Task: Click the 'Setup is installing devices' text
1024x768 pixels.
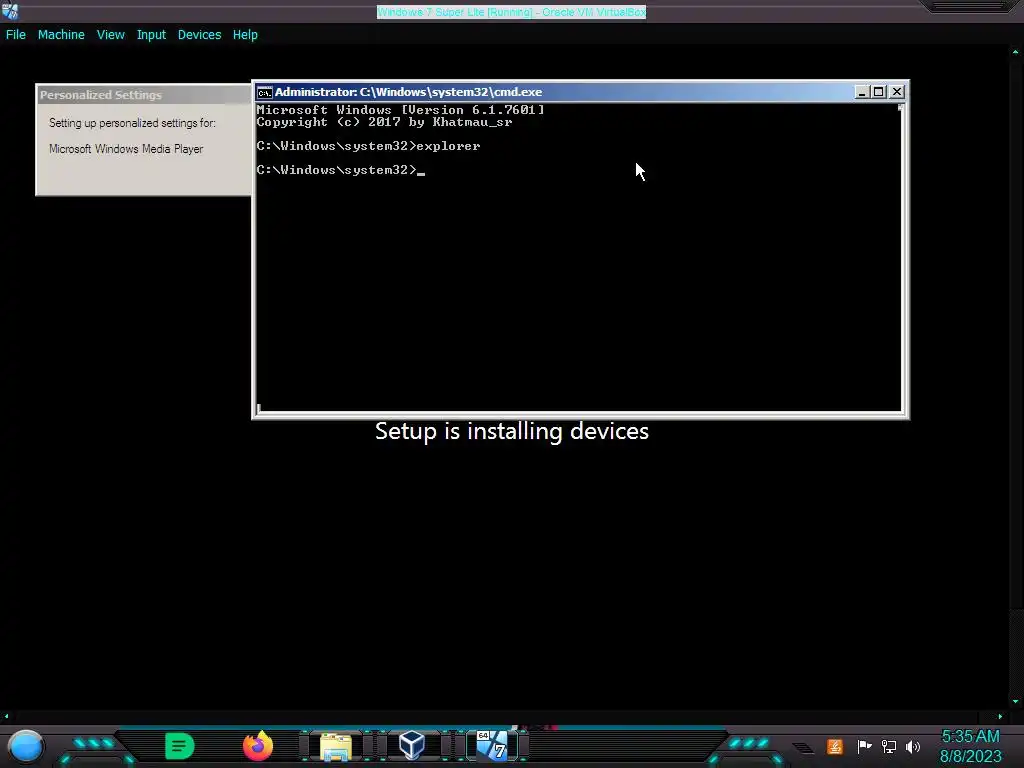Action: pyautogui.click(x=512, y=431)
